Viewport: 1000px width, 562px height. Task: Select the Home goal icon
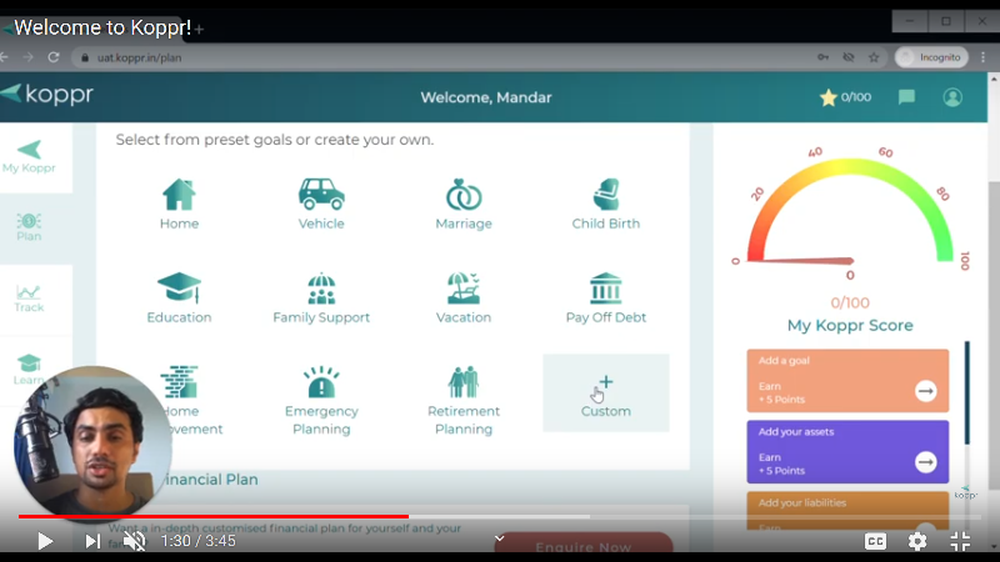(x=179, y=195)
